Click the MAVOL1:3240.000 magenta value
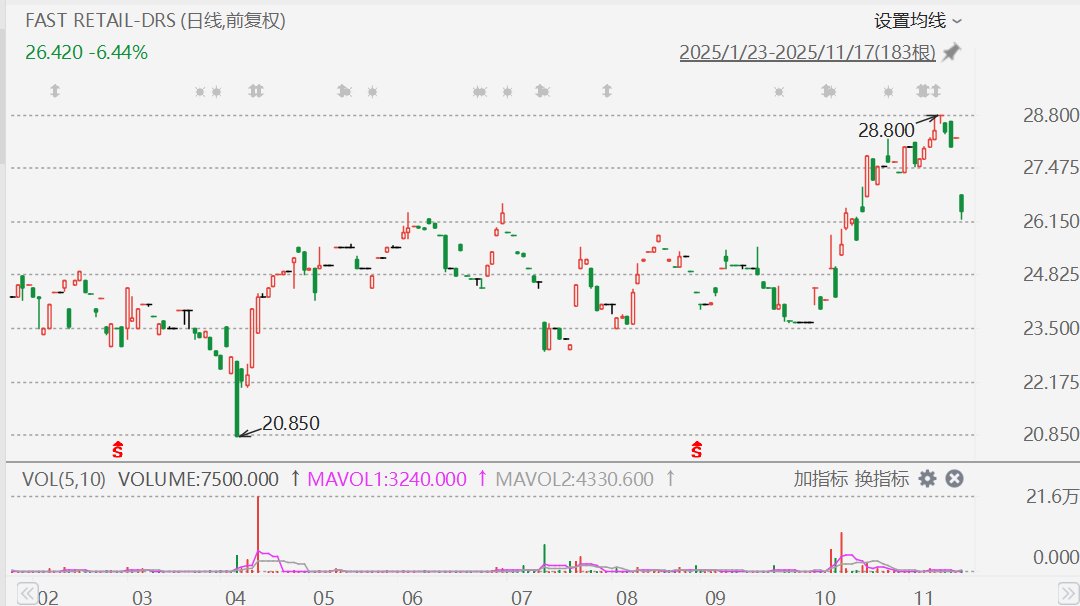 point(386,479)
